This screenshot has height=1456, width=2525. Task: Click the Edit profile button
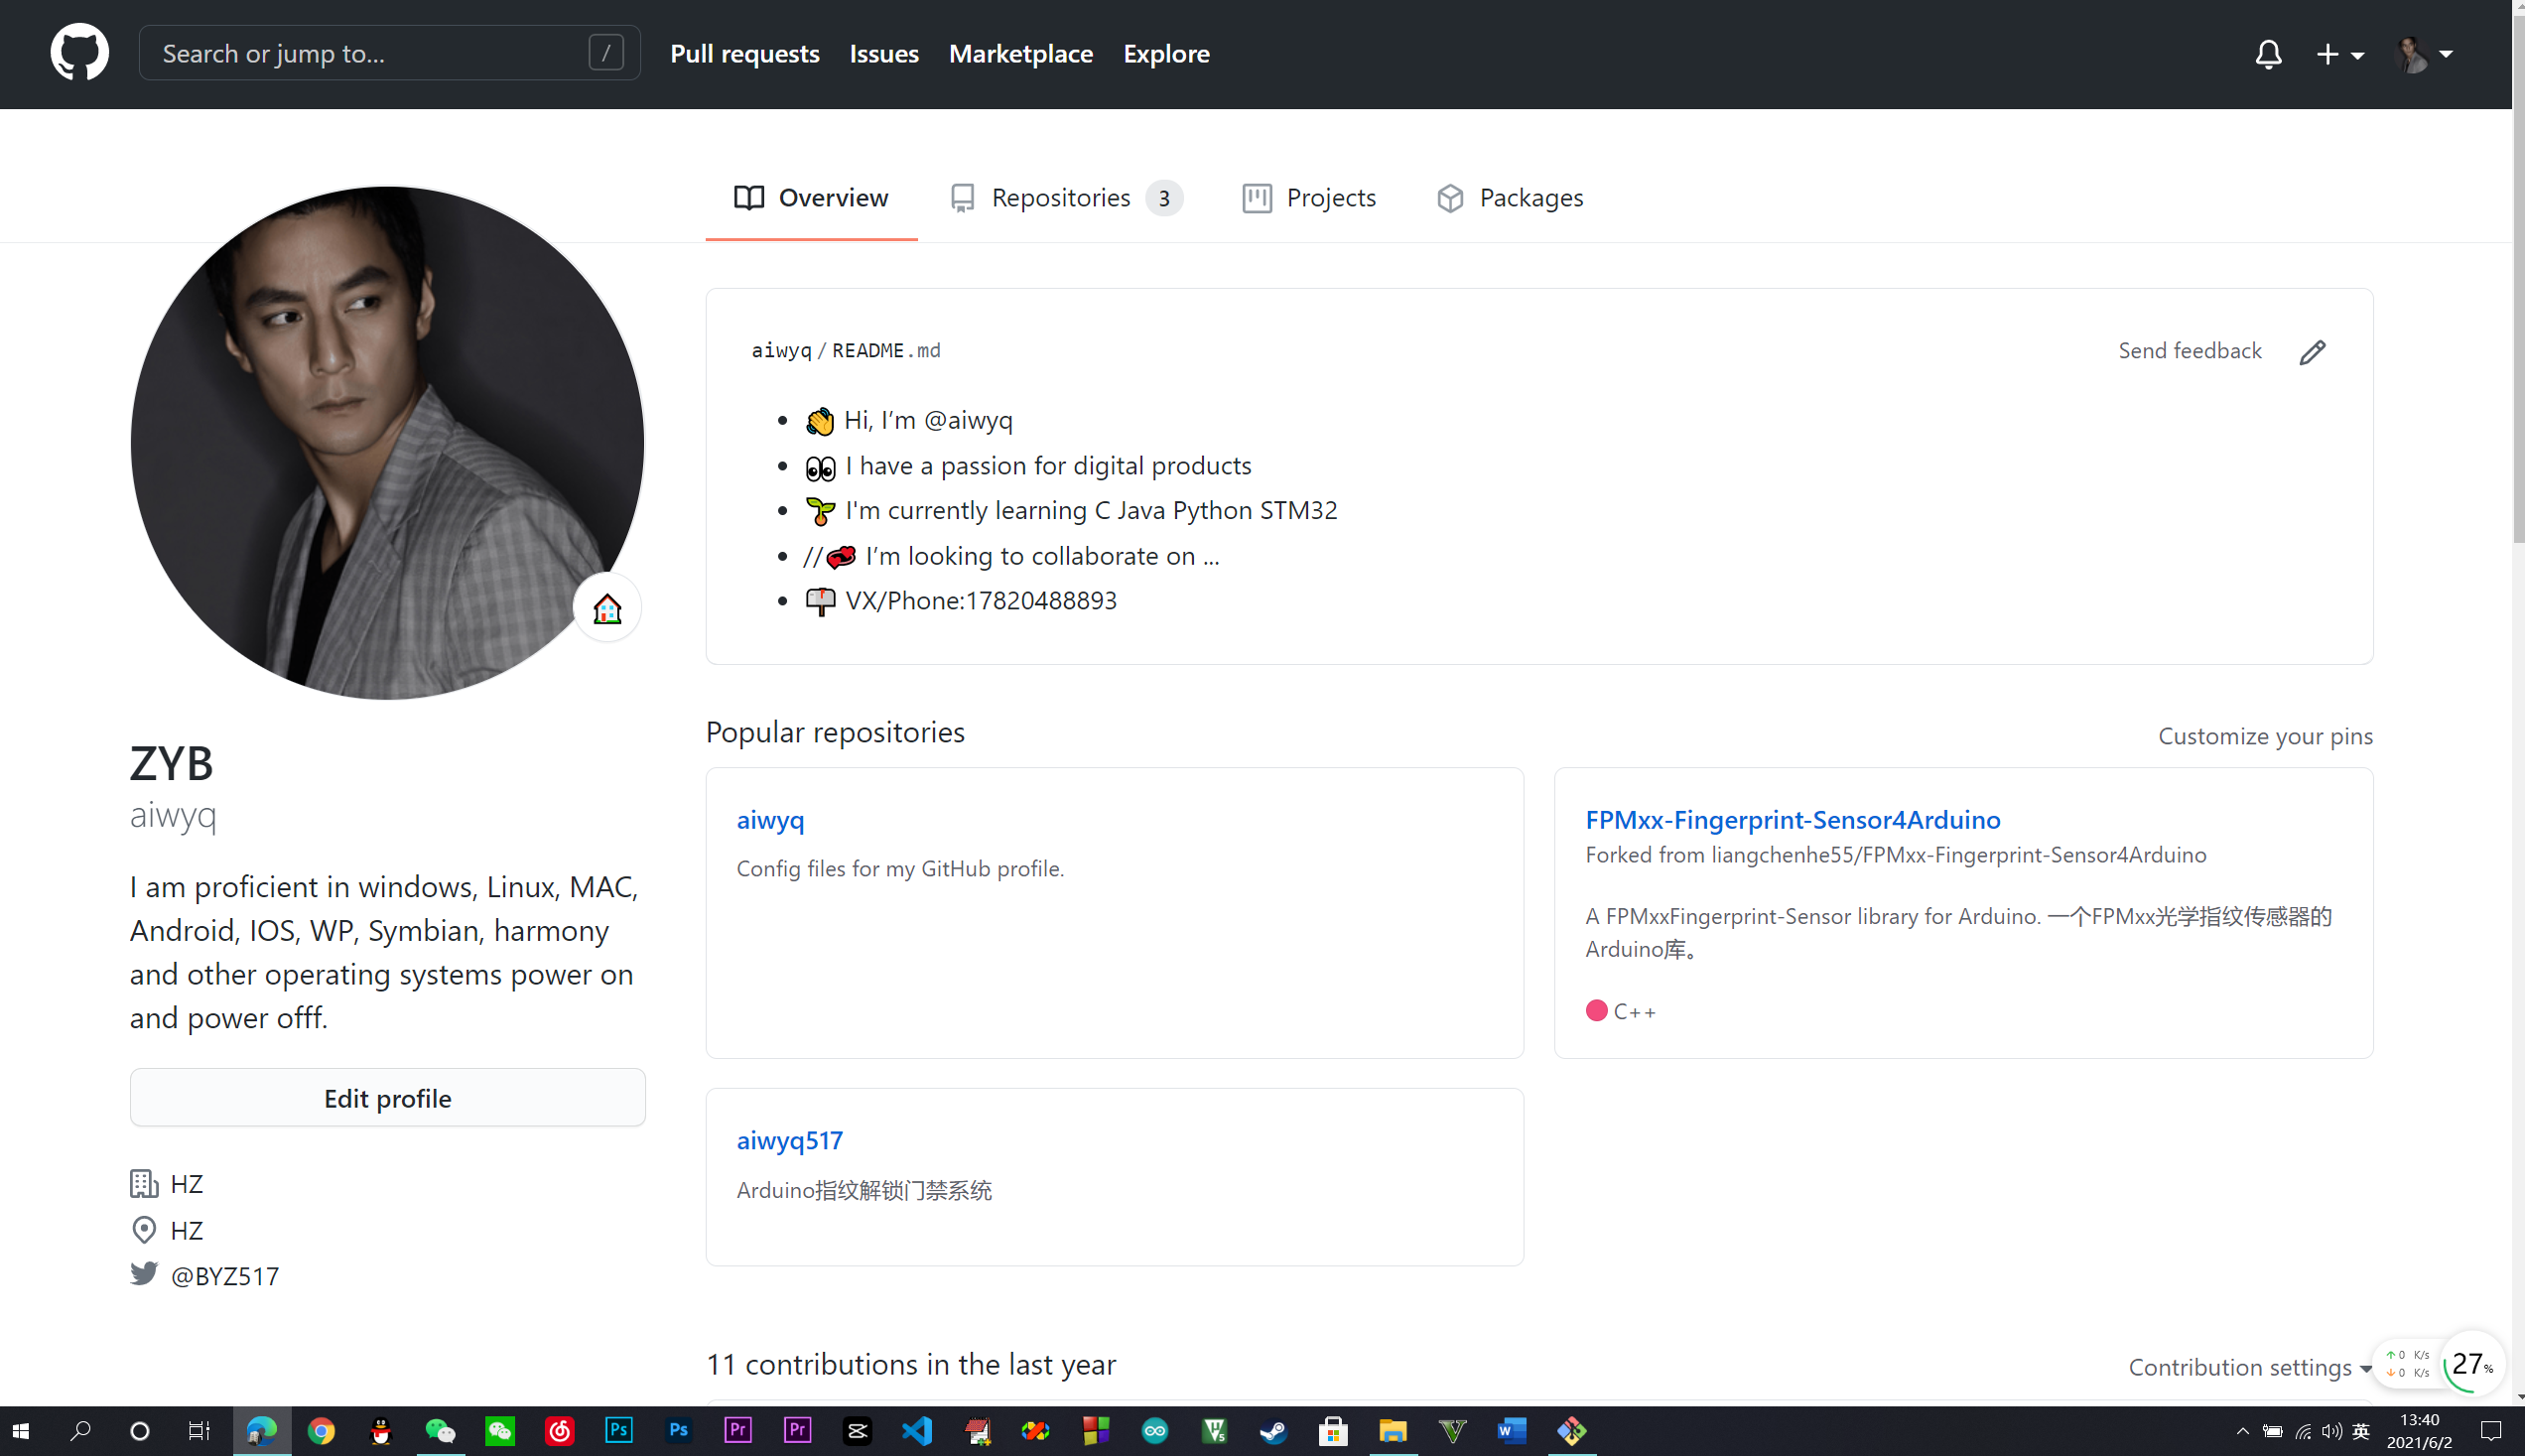coord(387,1098)
